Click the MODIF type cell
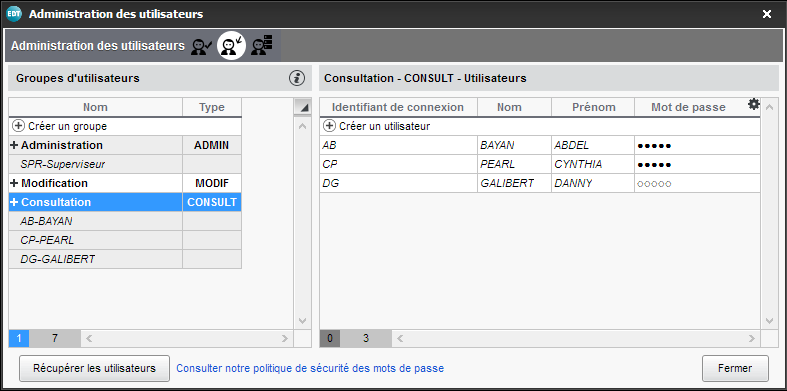The width and height of the screenshot is (787, 391). [x=212, y=183]
